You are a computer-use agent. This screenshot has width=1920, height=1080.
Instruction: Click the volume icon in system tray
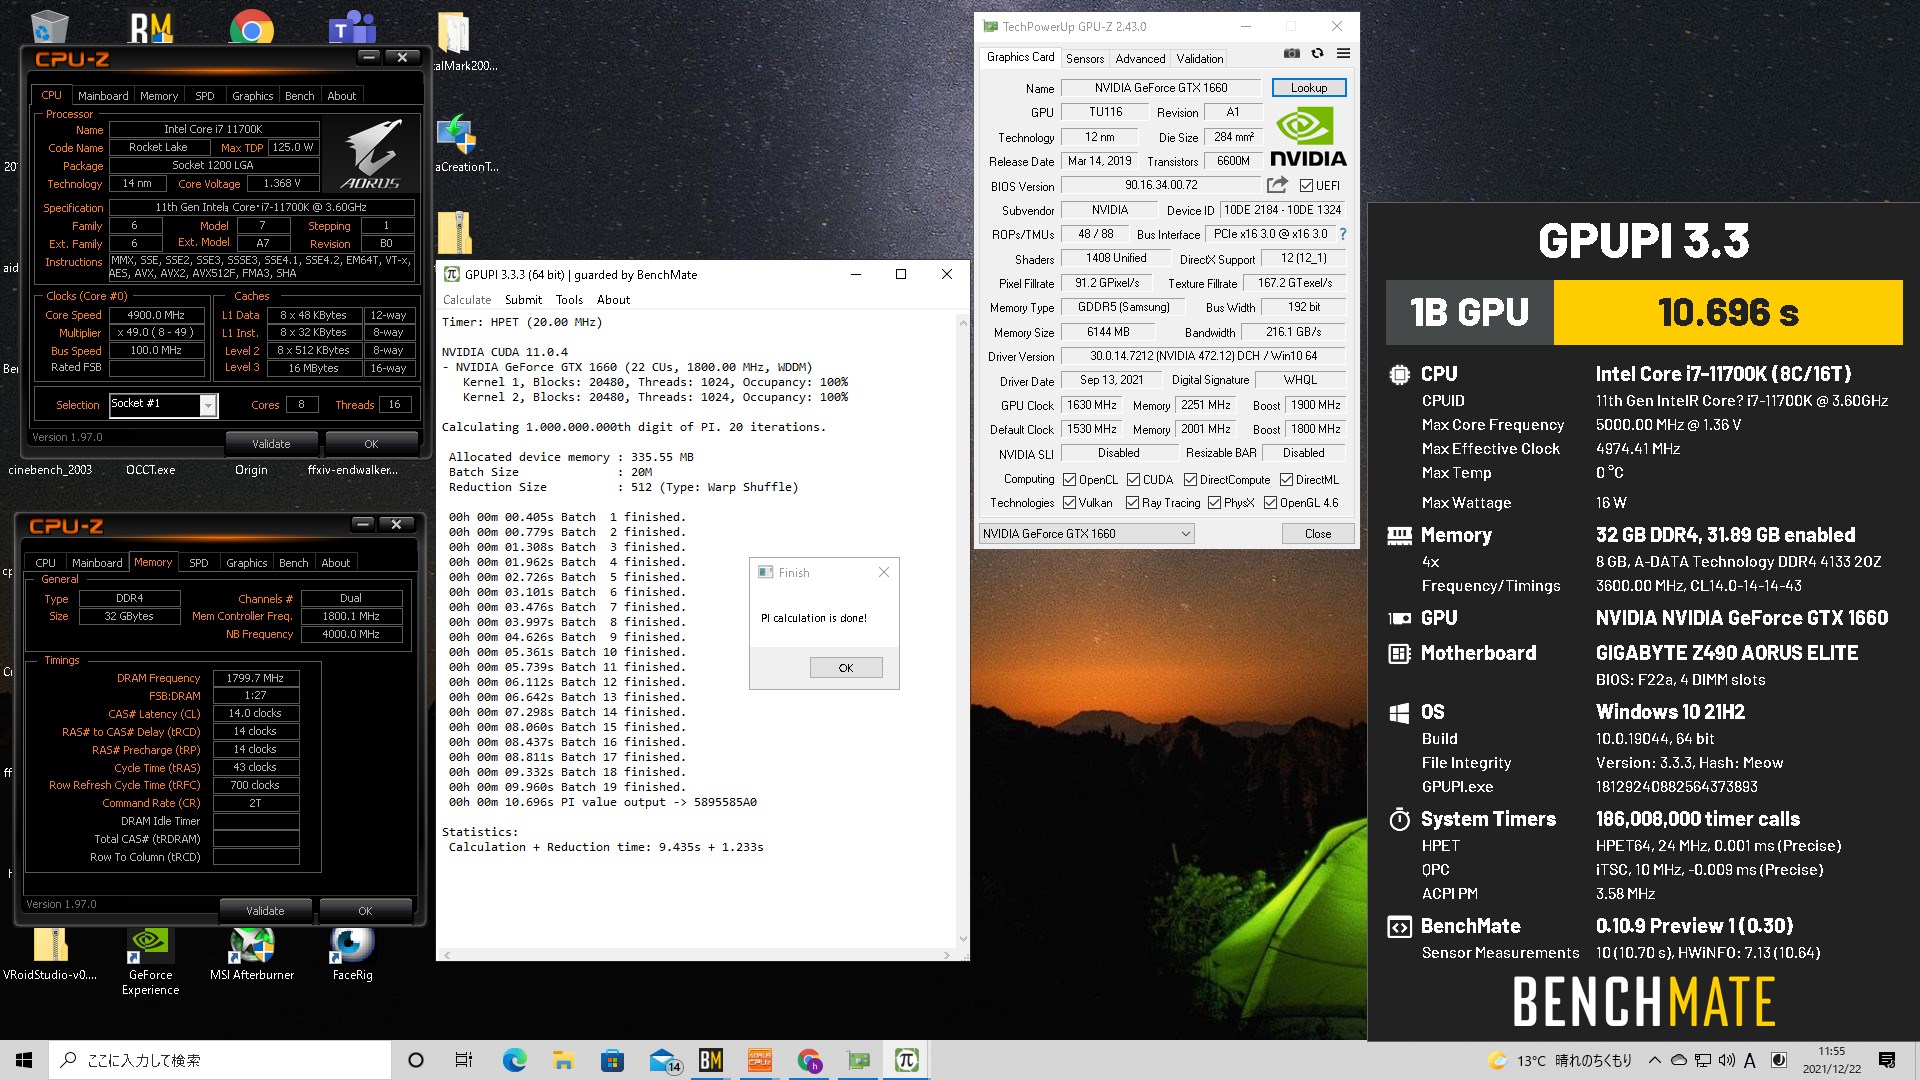[x=1727, y=1060]
